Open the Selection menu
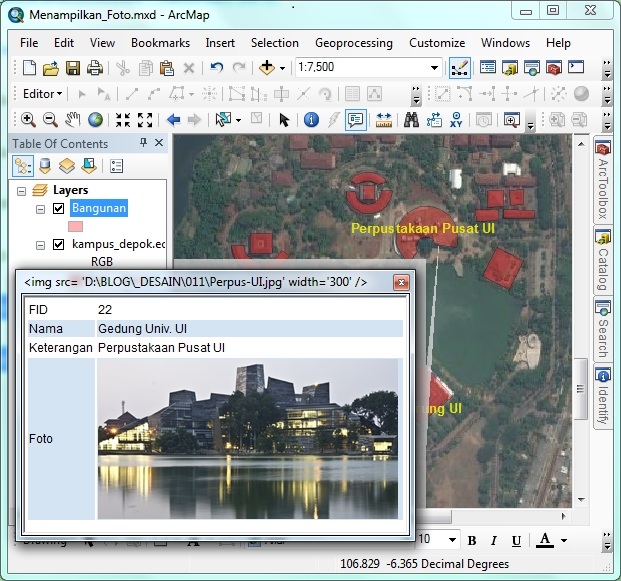Screen dimensions: 621x581 pos(274,43)
